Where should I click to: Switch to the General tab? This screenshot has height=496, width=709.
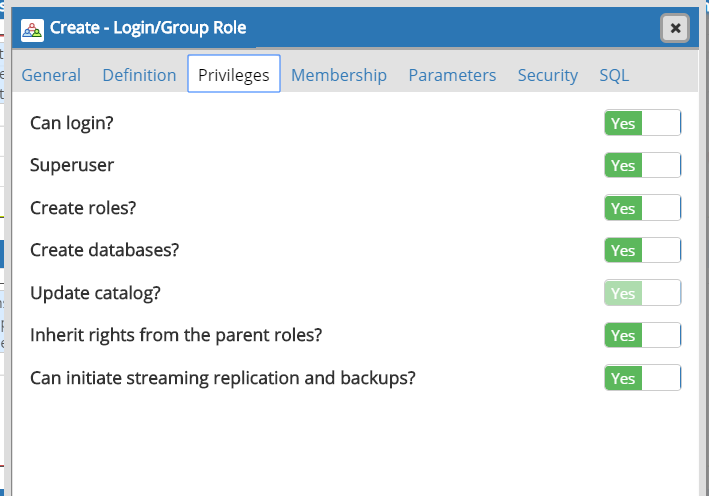coord(51,75)
